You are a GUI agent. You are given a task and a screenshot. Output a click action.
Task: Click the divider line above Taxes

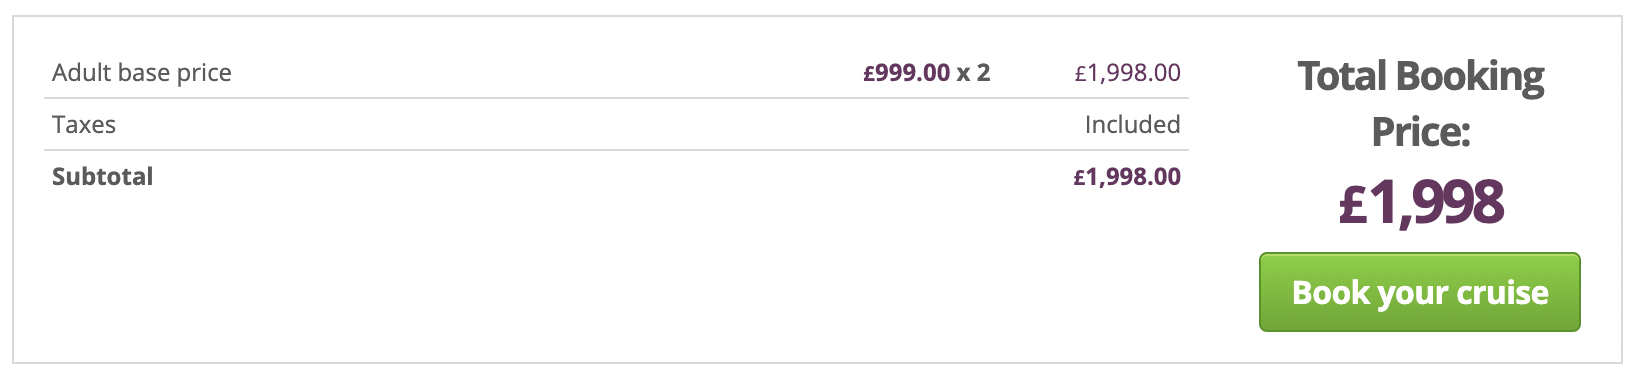pos(616,98)
